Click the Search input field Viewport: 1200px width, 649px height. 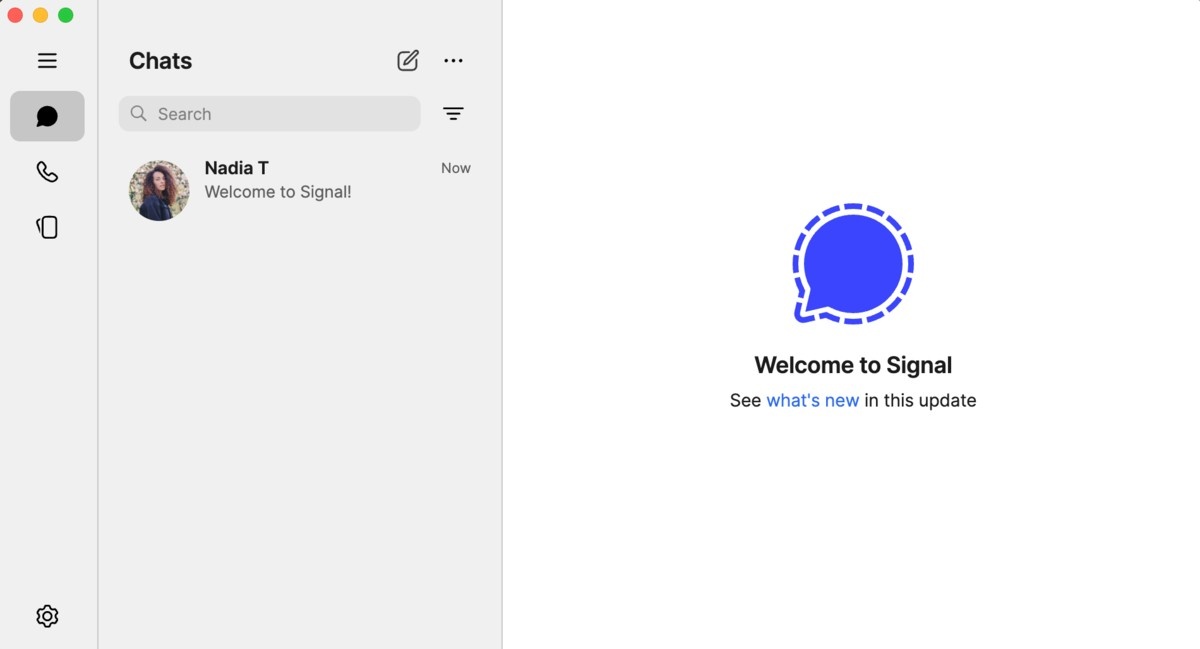(270, 114)
